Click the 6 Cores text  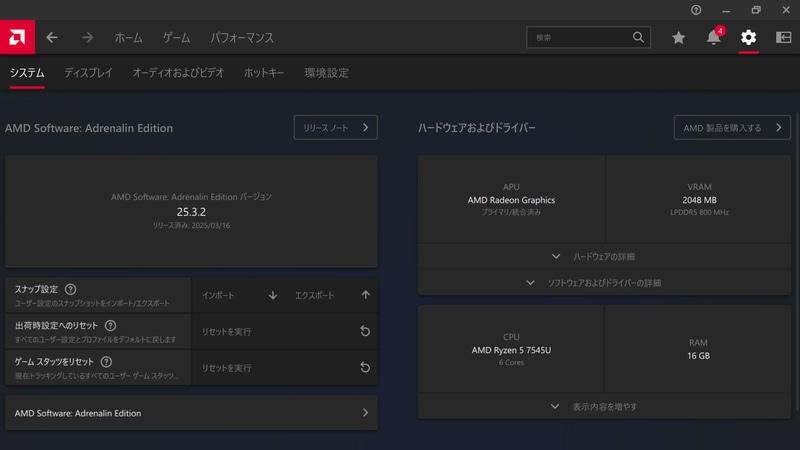click(511, 362)
